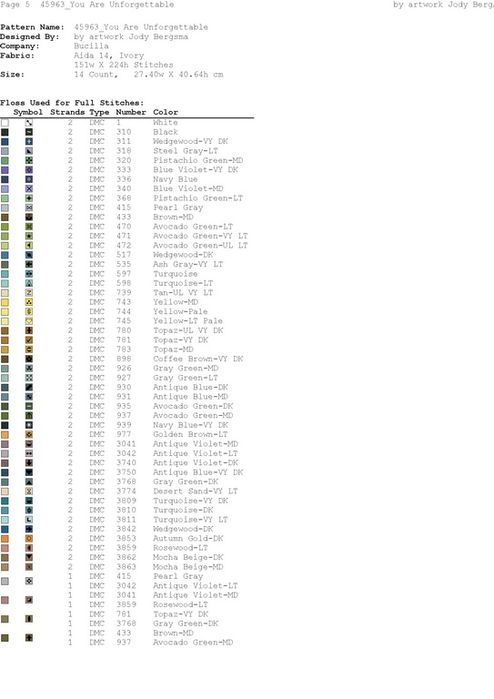Click the Wedgewood-DK 517 color swatch
The height and width of the screenshot is (699, 494).
tap(5, 255)
